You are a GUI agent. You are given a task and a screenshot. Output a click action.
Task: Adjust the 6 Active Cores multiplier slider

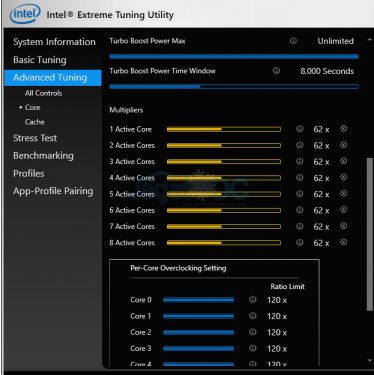224,210
